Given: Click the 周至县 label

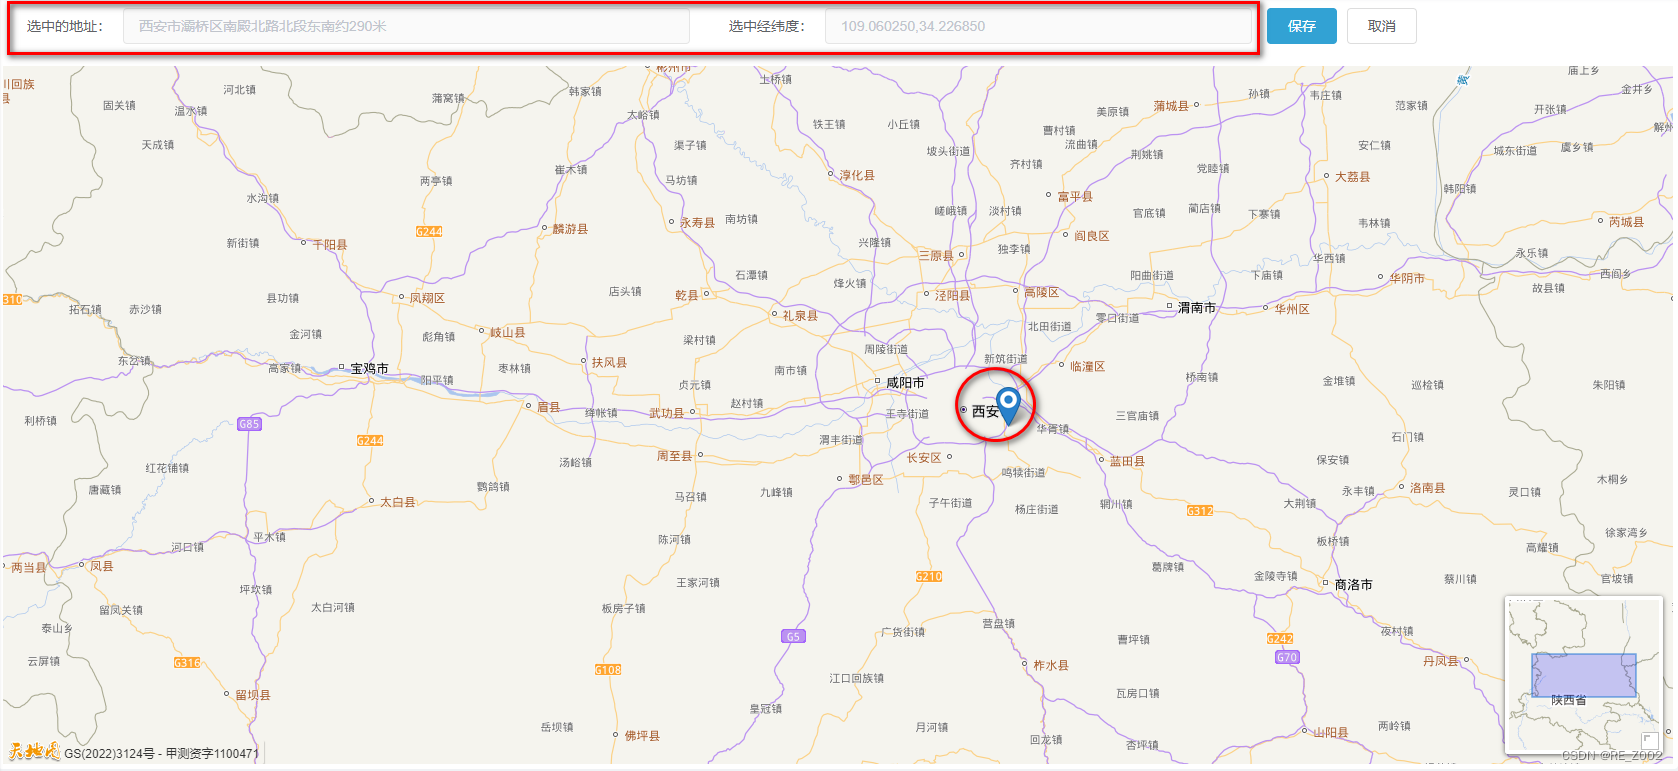Looking at the screenshot, I should 674,456.
